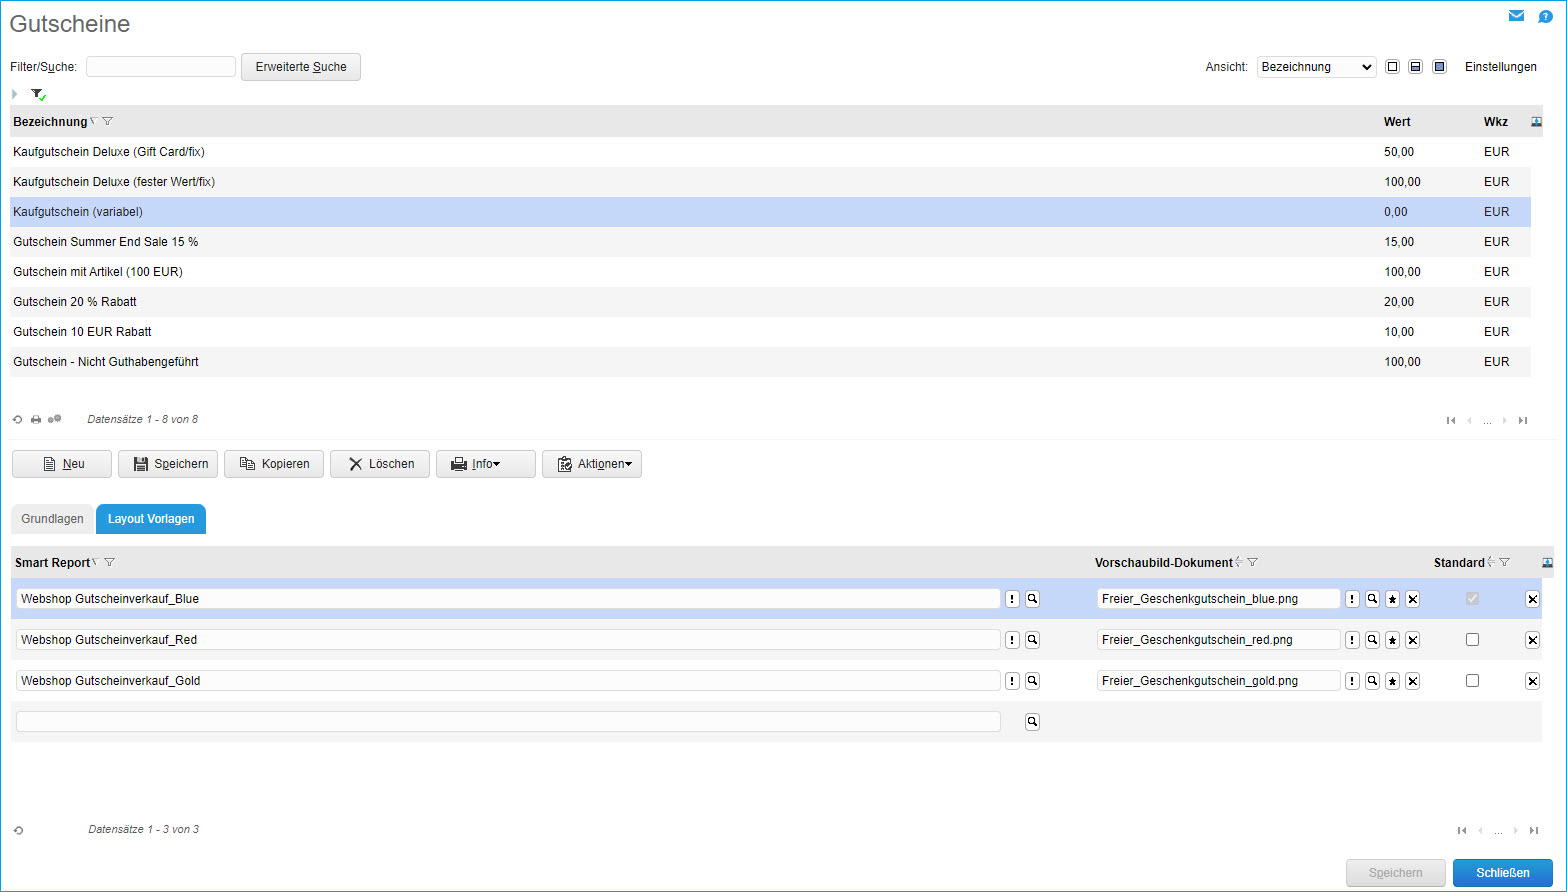The width and height of the screenshot is (1567, 892).
Task: Open the Aktionen dropdown button
Action: pyautogui.click(x=592, y=464)
